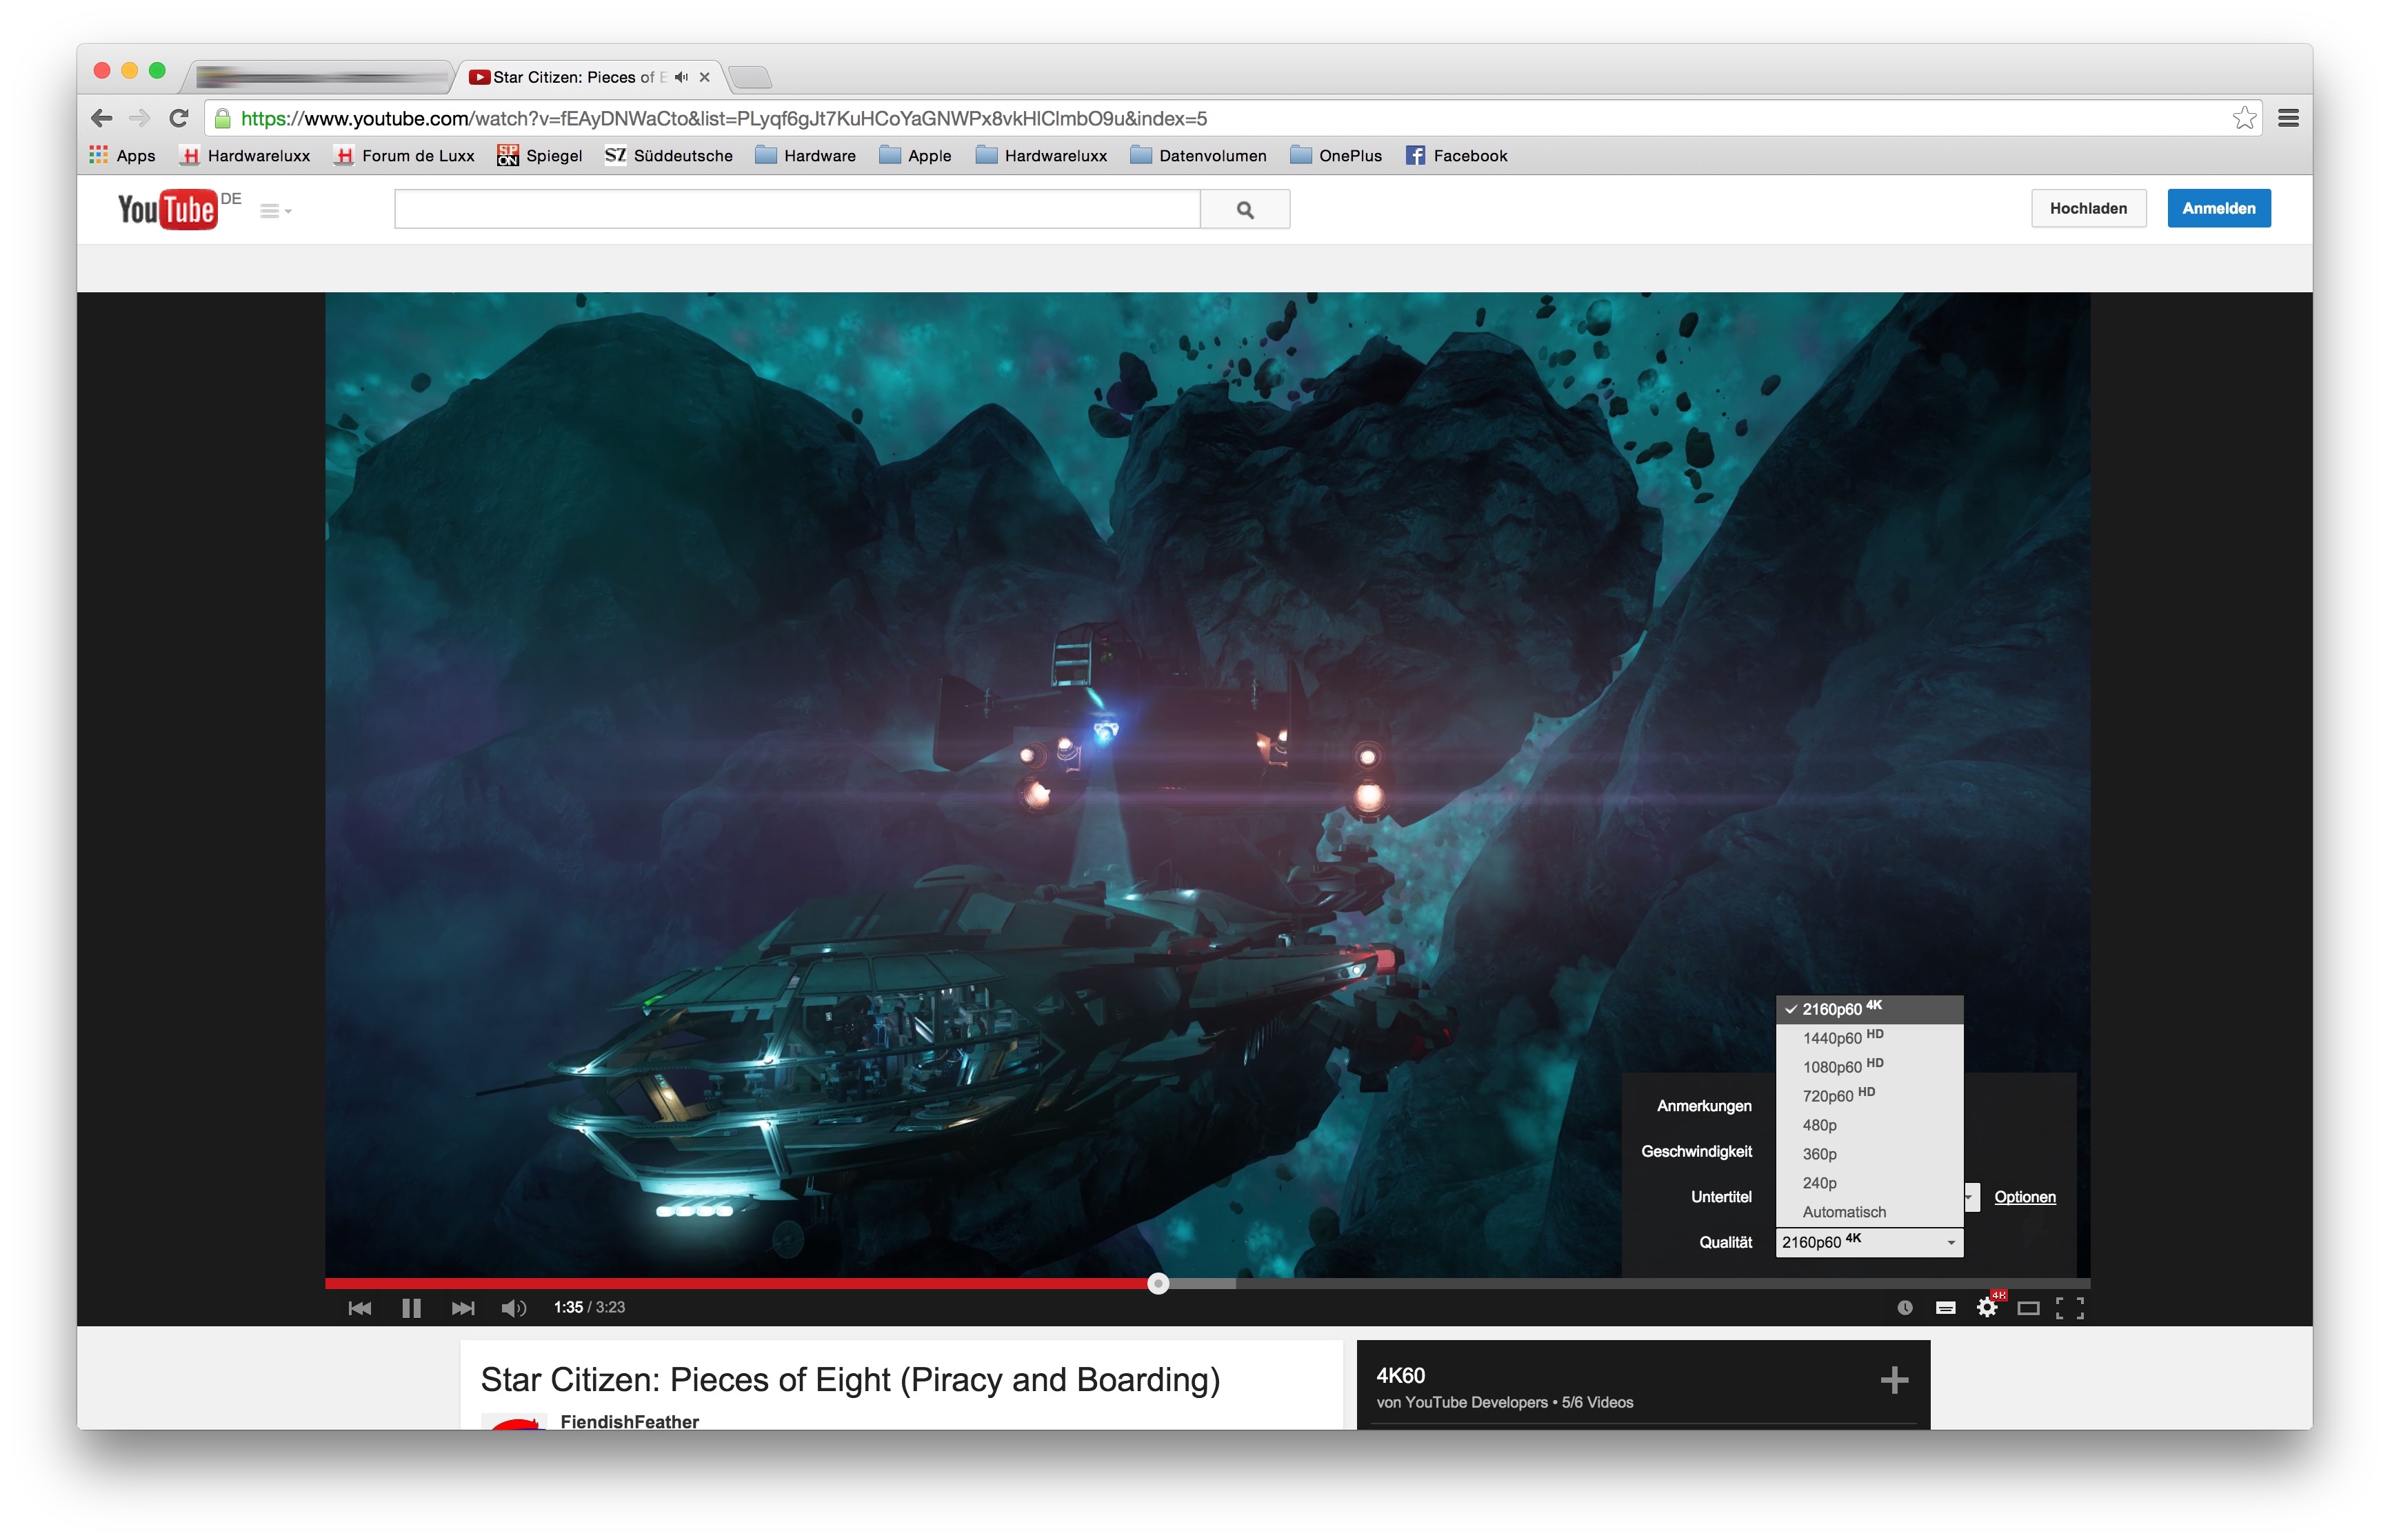Image resolution: width=2390 pixels, height=1540 pixels.
Task: Open the first Hardwareluxx bookmark
Action: coord(245,155)
